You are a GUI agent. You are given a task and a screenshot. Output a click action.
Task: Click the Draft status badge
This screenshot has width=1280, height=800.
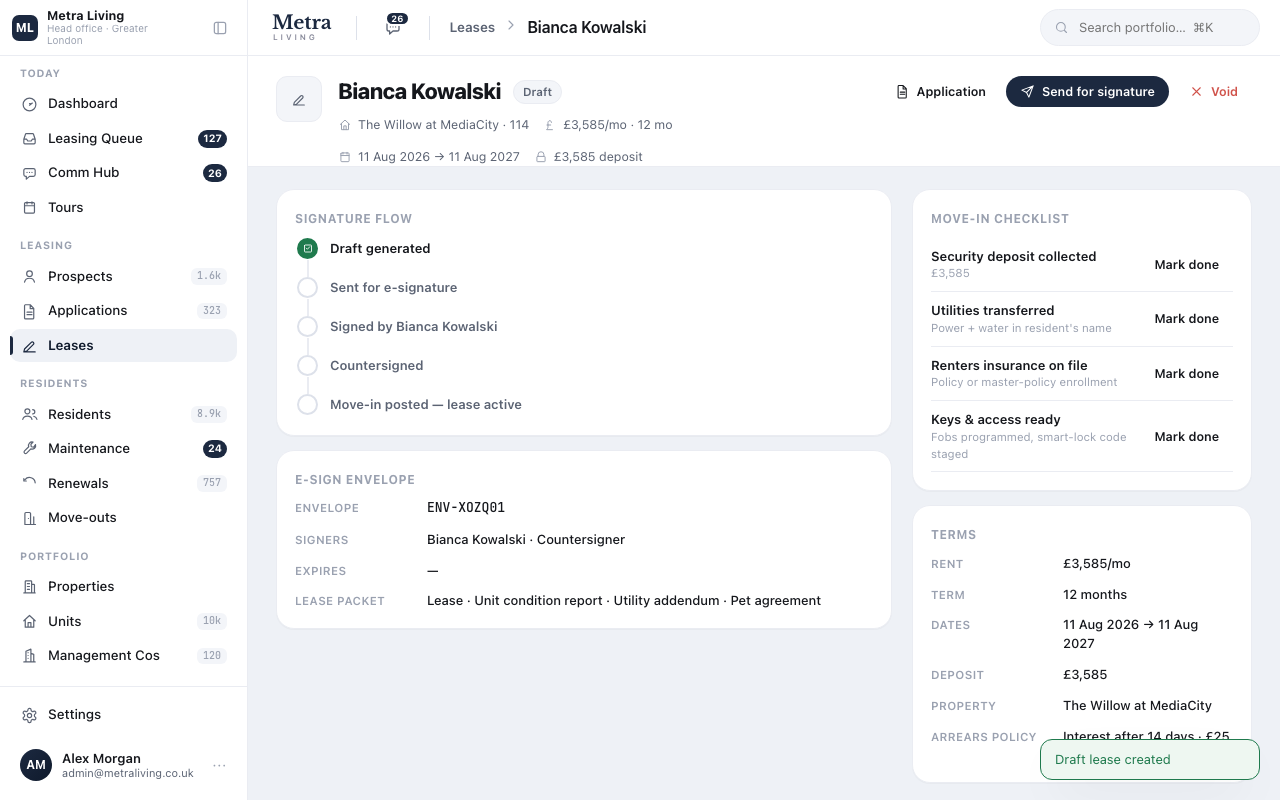pos(537,92)
